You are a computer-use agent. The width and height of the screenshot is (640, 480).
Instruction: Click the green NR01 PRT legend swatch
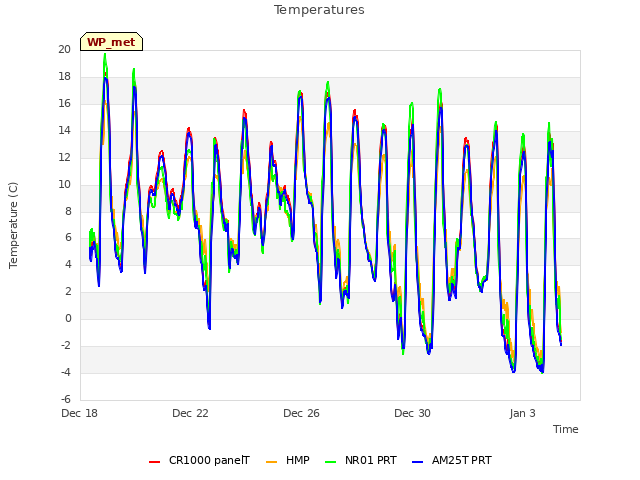[331, 462]
